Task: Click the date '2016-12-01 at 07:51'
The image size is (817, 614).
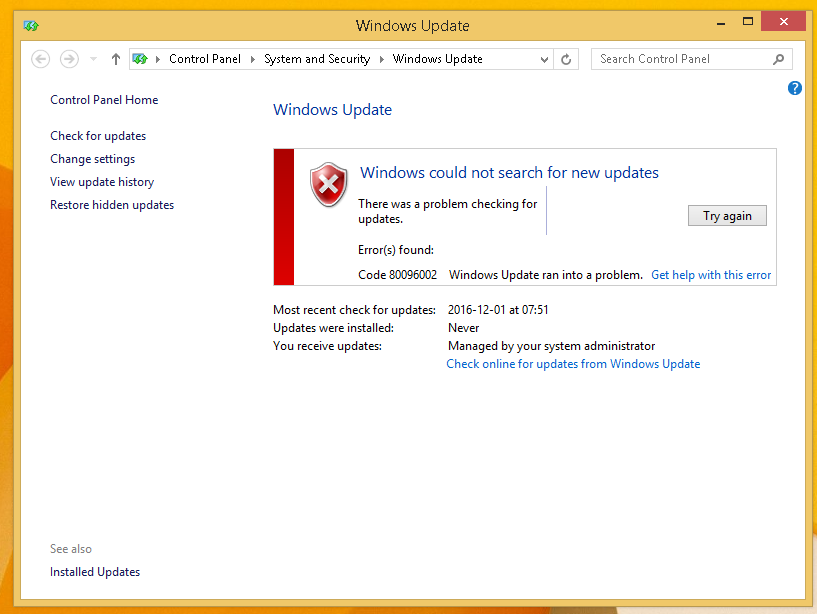Action: (498, 310)
